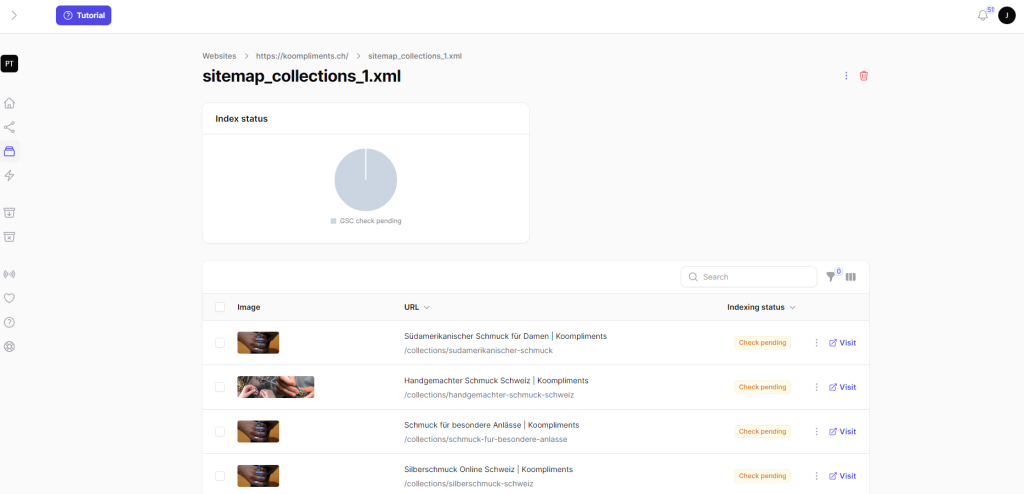Click the help question mark sidebar icon
Image resolution: width=1024 pixels, height=494 pixels.
coord(10,322)
